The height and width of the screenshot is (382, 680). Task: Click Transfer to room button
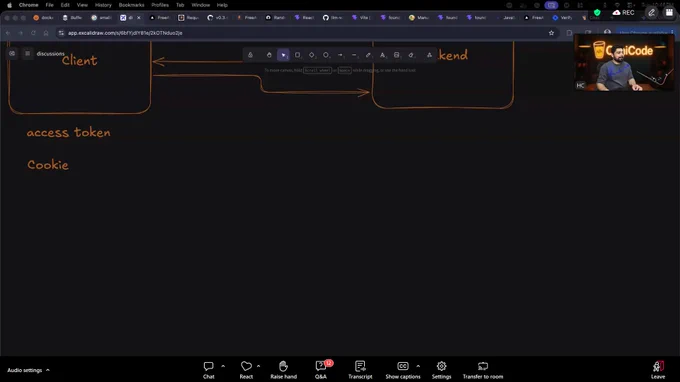[x=483, y=370]
